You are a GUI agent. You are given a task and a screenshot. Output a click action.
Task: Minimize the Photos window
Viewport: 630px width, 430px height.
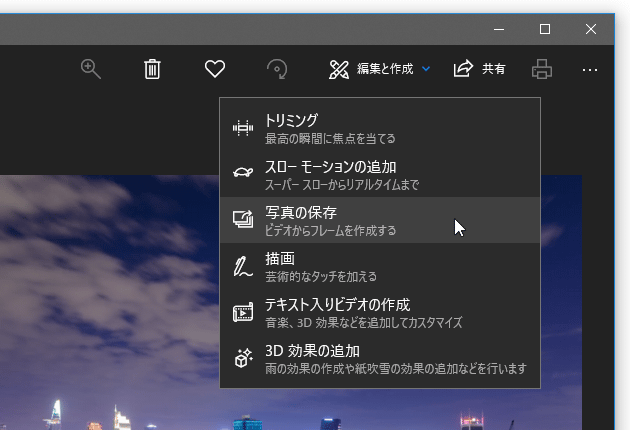(499, 29)
